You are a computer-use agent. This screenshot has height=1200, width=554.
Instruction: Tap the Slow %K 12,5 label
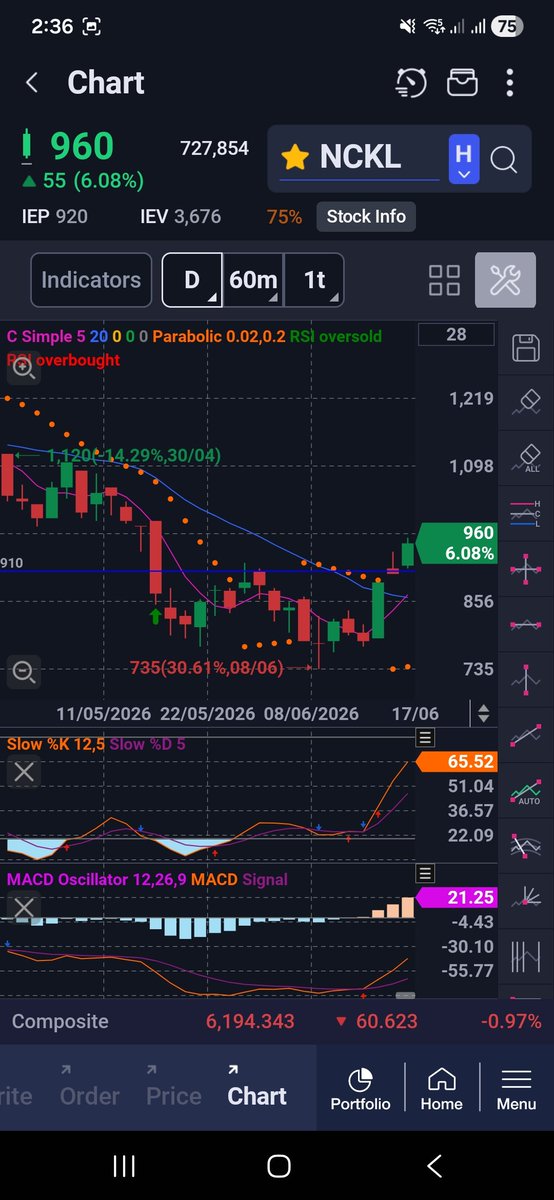(x=55, y=744)
